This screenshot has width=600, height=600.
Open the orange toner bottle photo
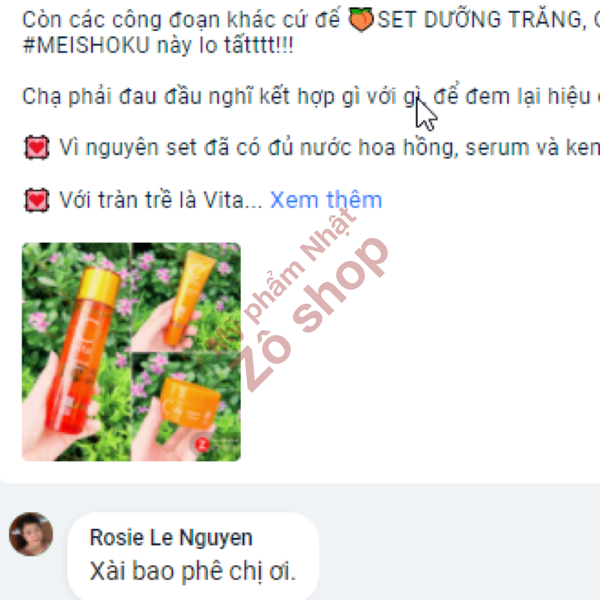tap(76, 352)
